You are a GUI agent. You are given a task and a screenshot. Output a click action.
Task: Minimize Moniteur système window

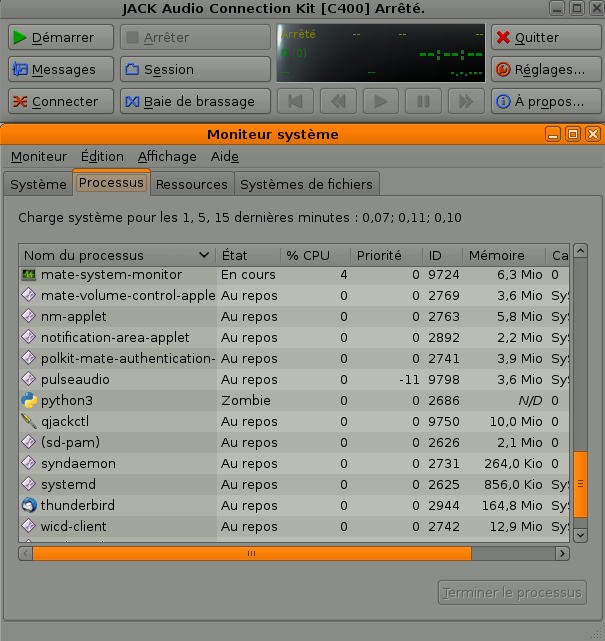pos(553,134)
